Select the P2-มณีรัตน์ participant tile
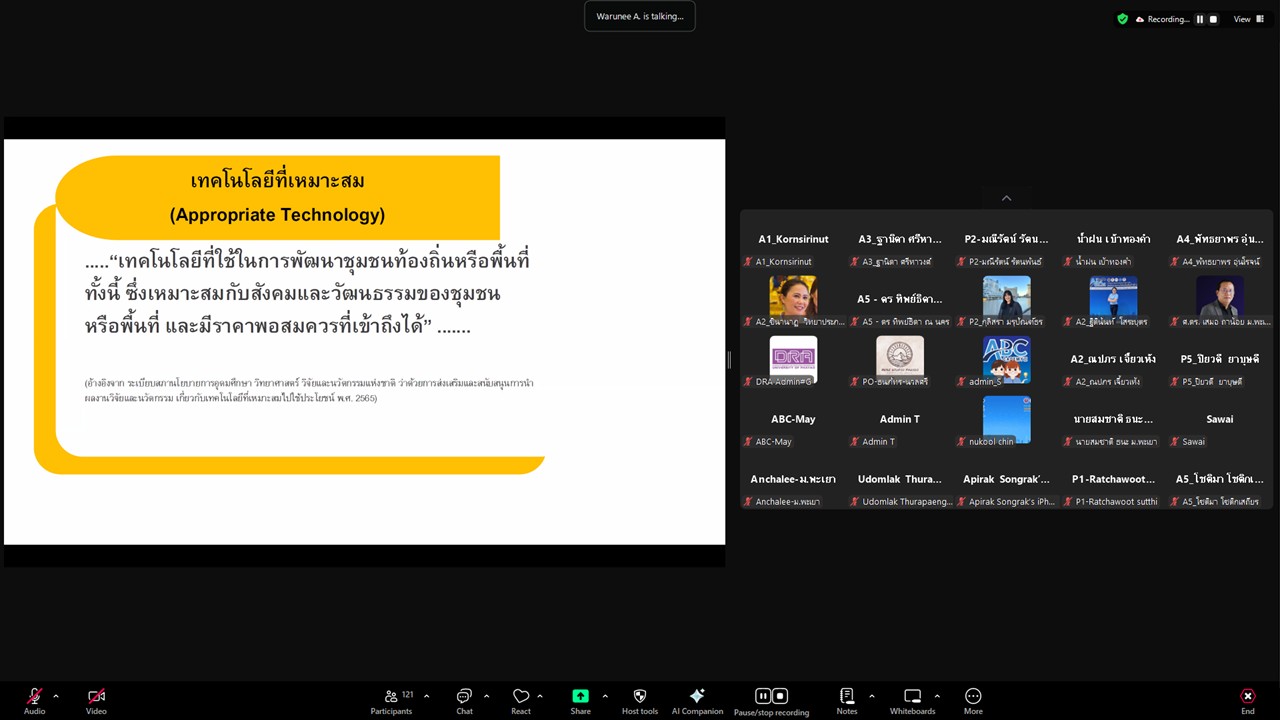Screen dimensions: 1280x720 [1006, 240]
